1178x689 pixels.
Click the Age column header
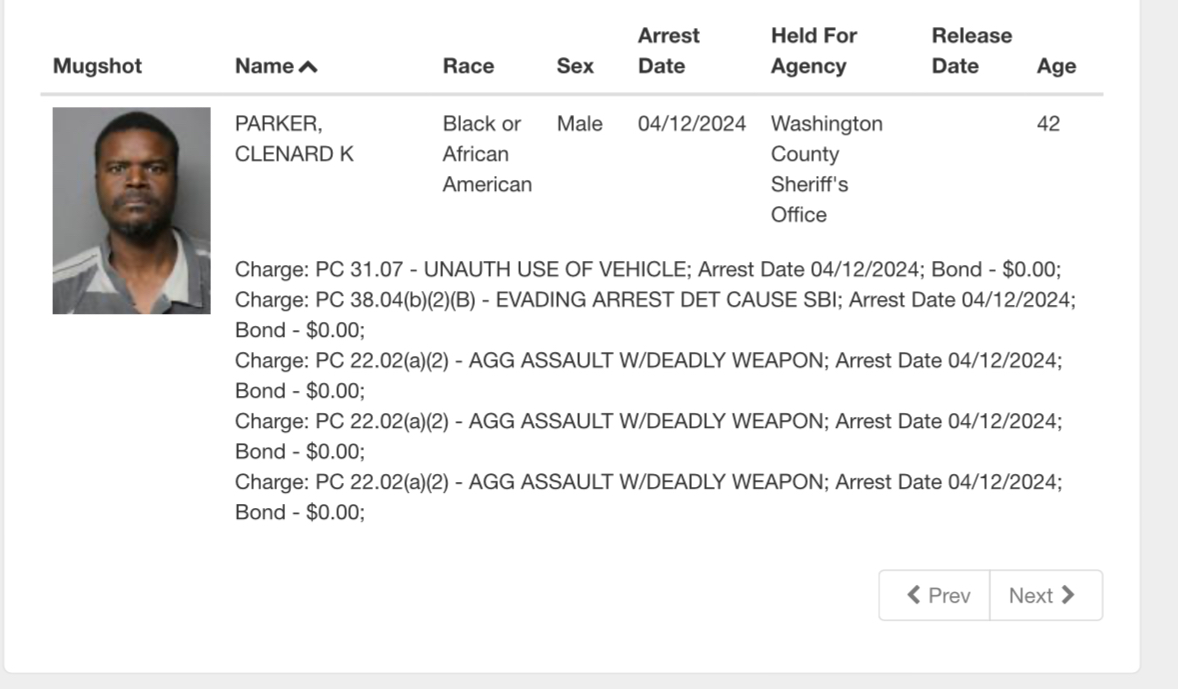[x=1056, y=67]
